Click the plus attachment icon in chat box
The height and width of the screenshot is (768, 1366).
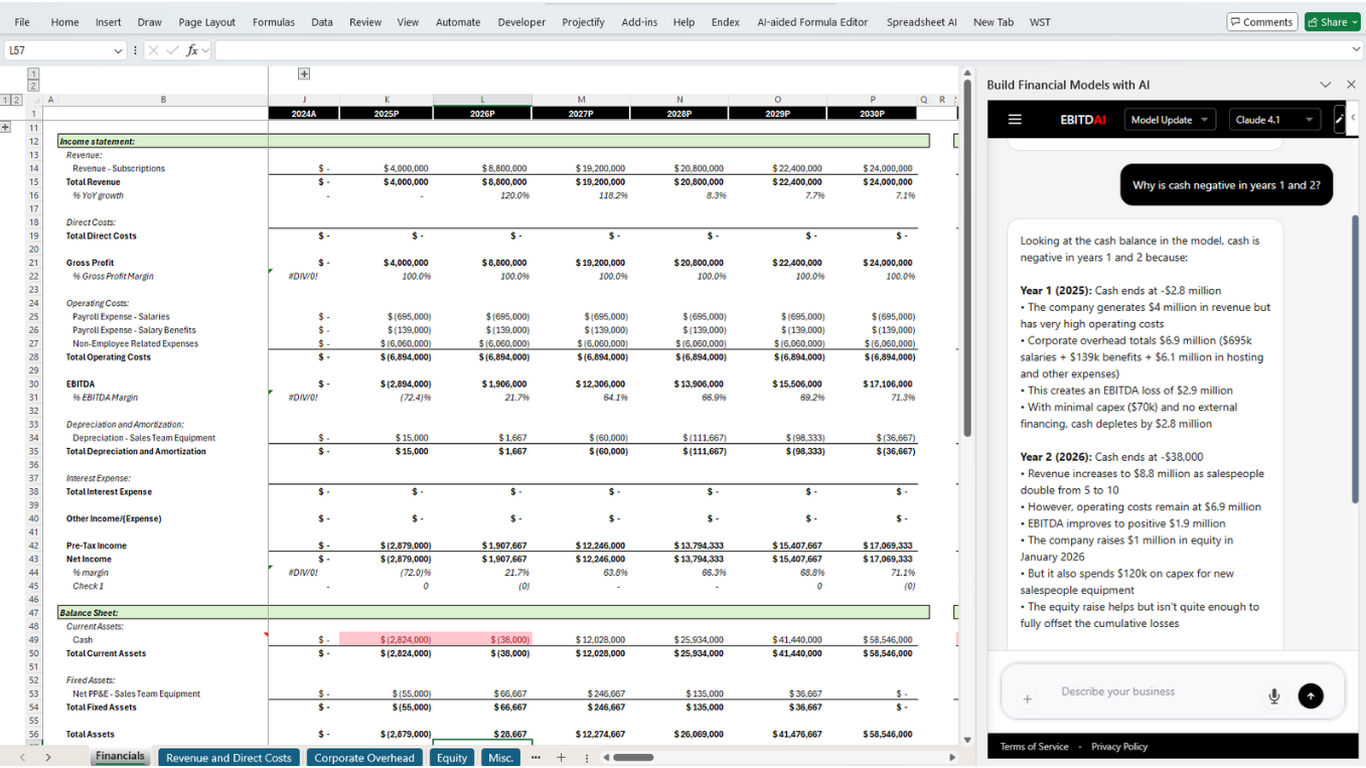click(1027, 699)
